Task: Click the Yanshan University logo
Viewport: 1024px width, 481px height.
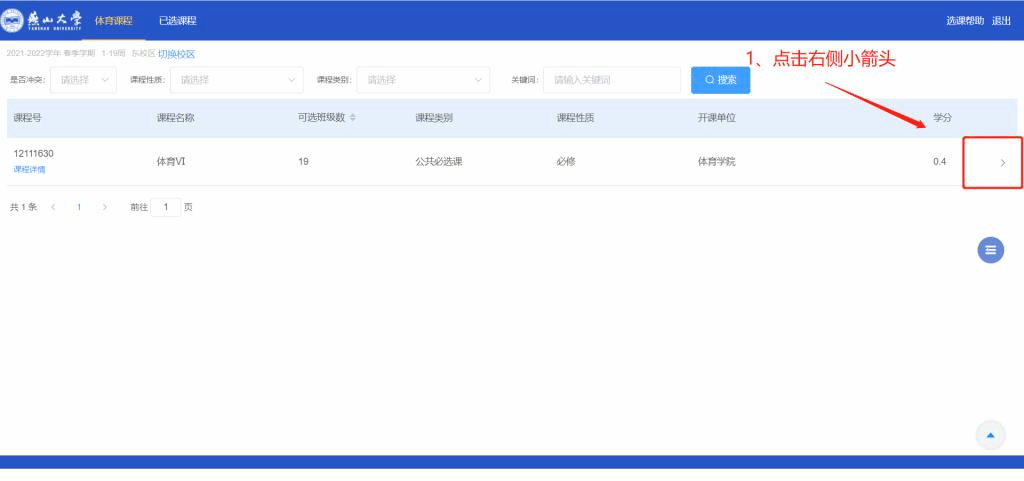Action: (42, 20)
